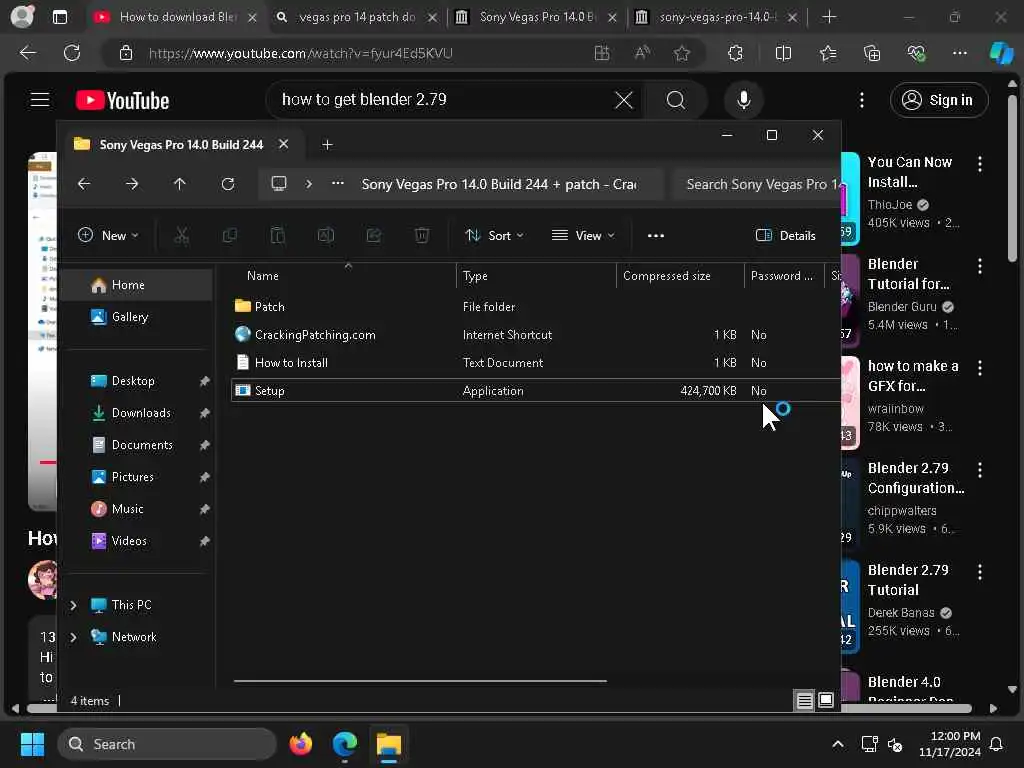
Task: Click the Delete trash icon in File Explorer
Action: point(422,235)
